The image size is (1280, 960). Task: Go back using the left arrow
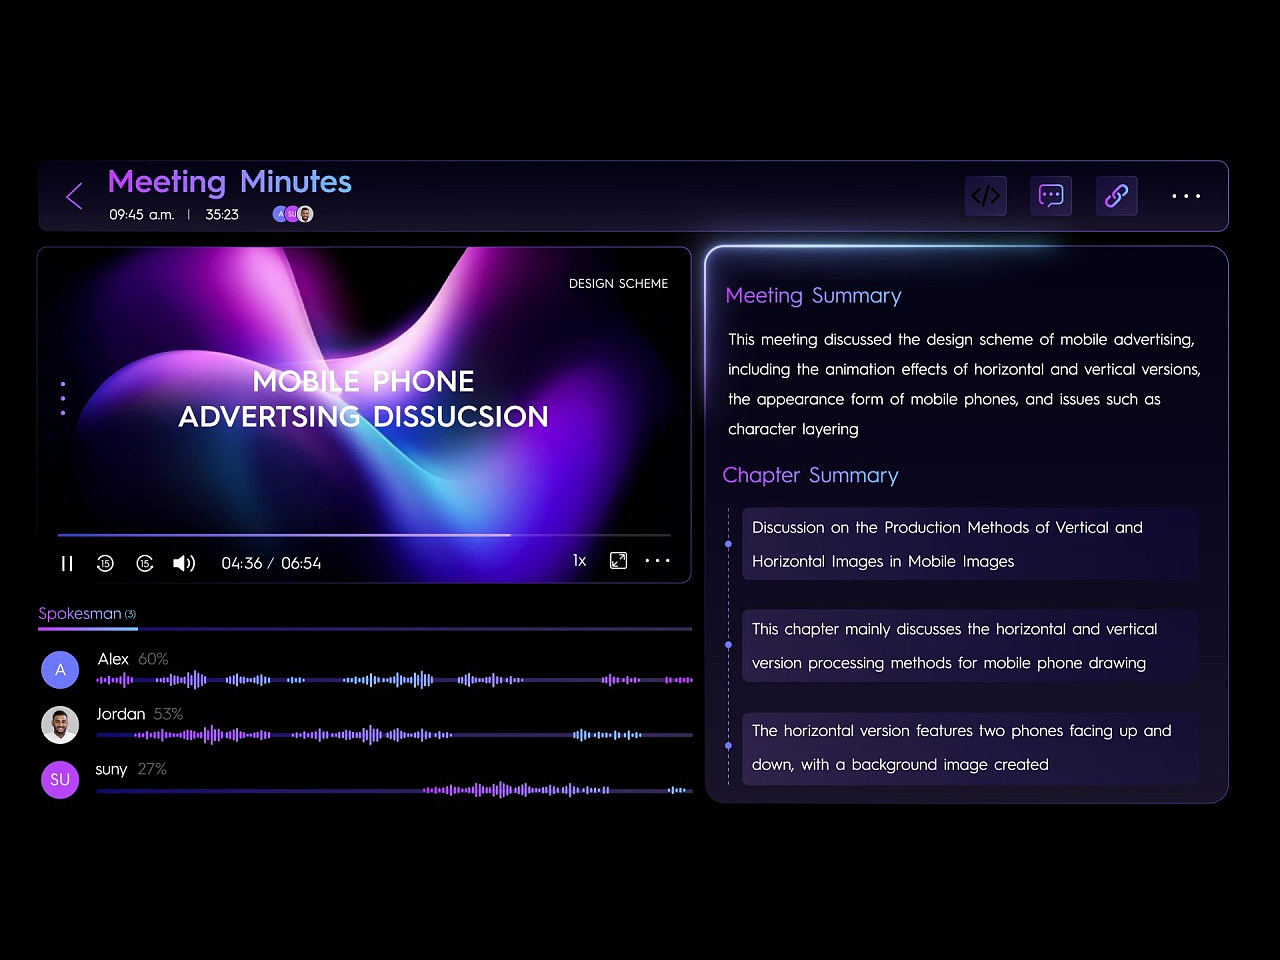click(74, 196)
